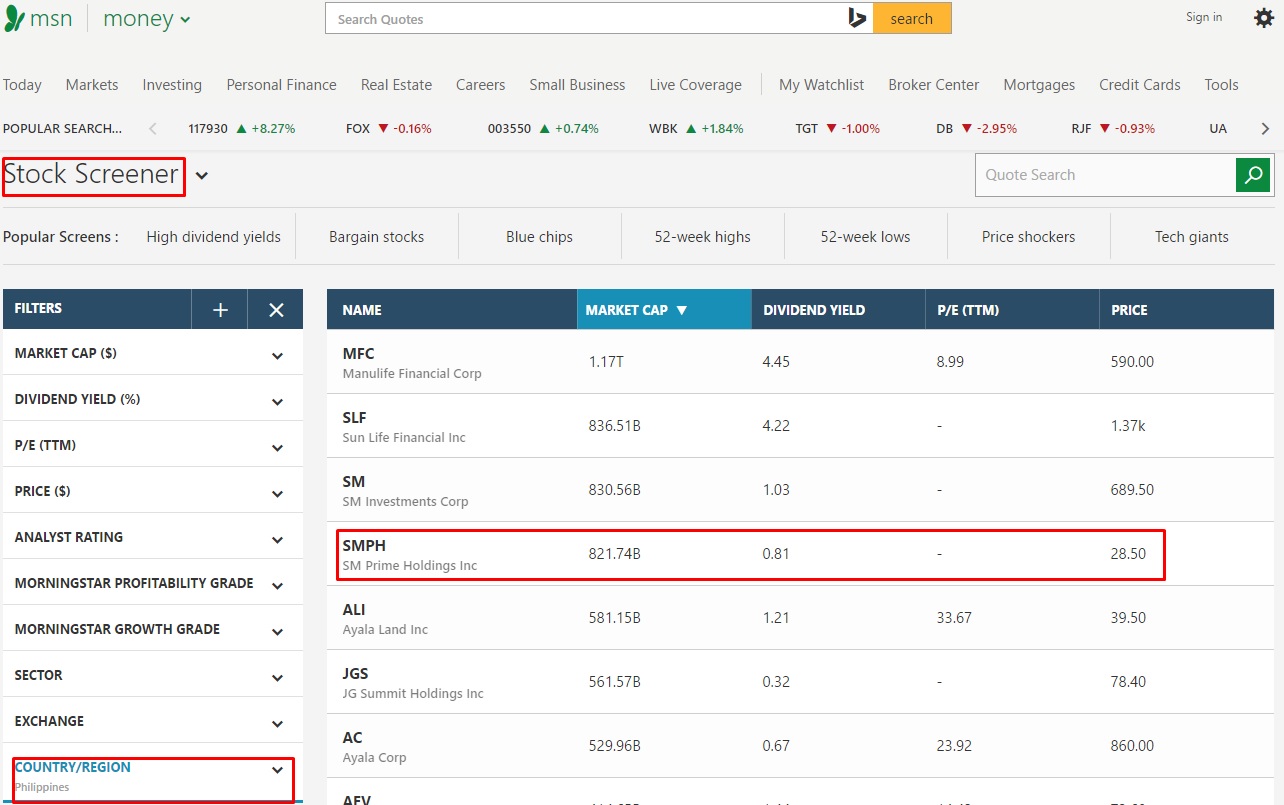Open the Markets tab

click(x=92, y=85)
